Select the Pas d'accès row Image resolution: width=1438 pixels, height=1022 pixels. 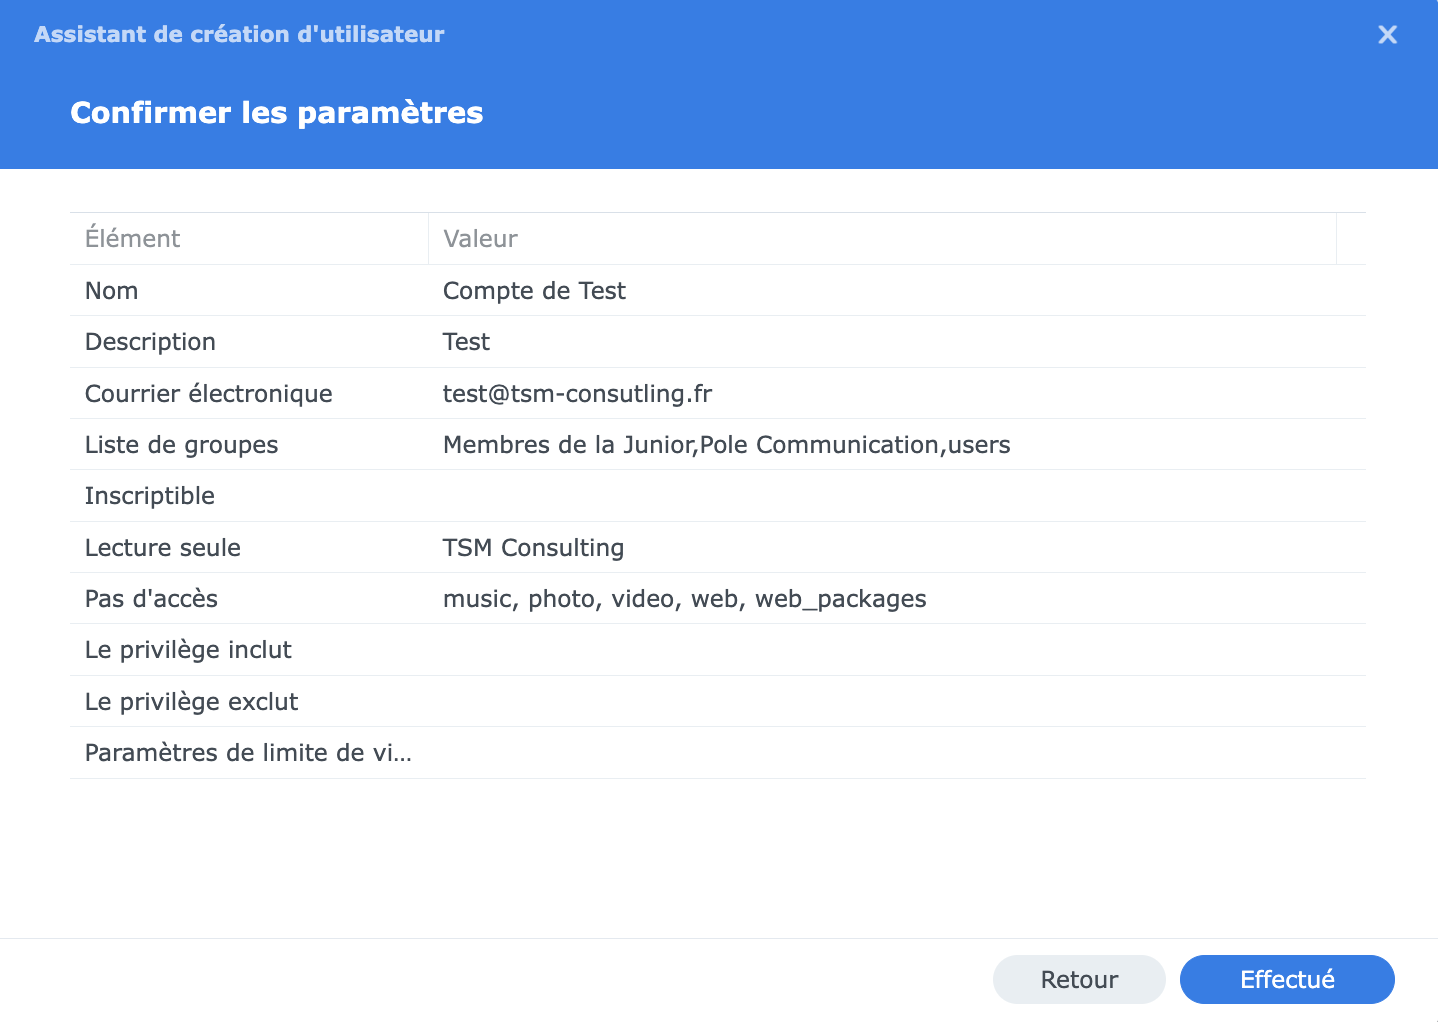tap(718, 599)
